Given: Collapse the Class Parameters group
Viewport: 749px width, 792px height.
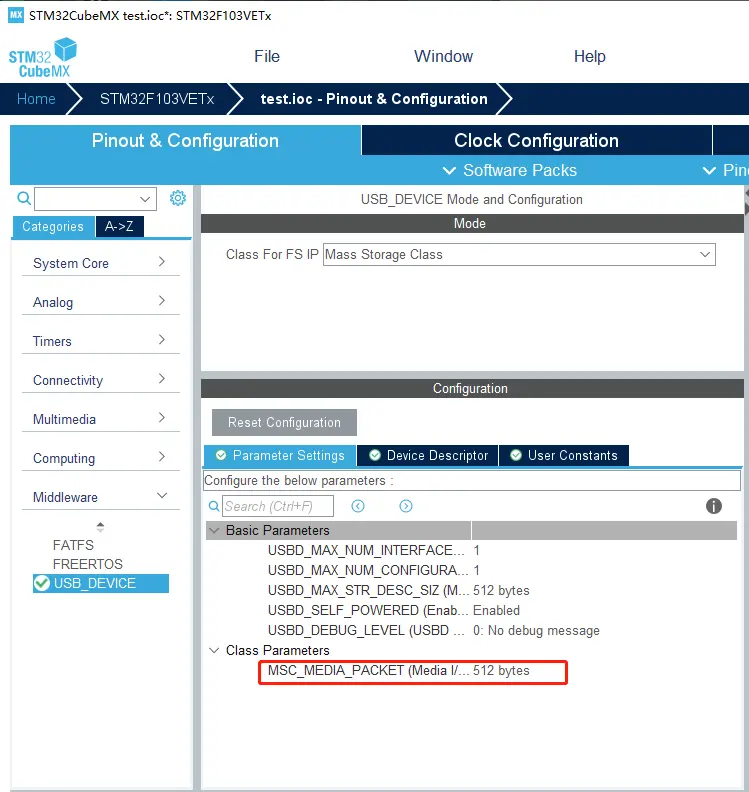Looking at the screenshot, I should (x=214, y=650).
